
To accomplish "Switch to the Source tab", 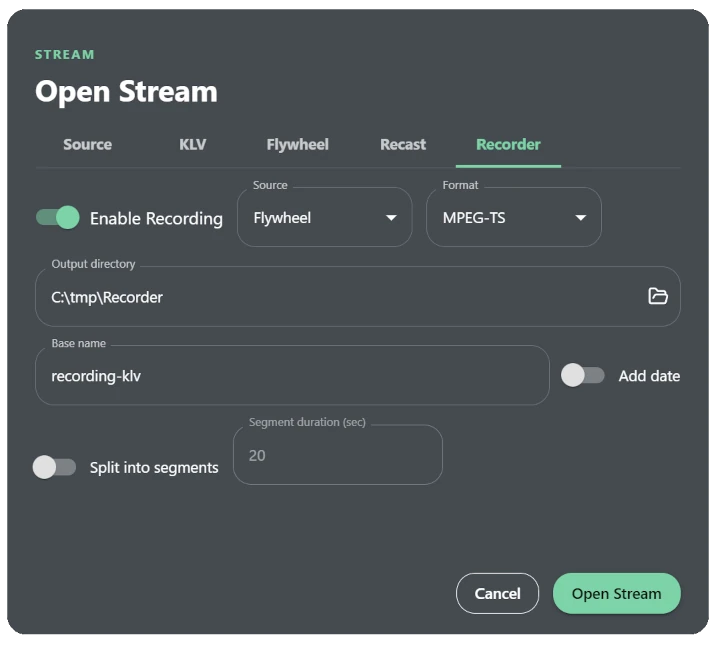I will click(x=88, y=146).
